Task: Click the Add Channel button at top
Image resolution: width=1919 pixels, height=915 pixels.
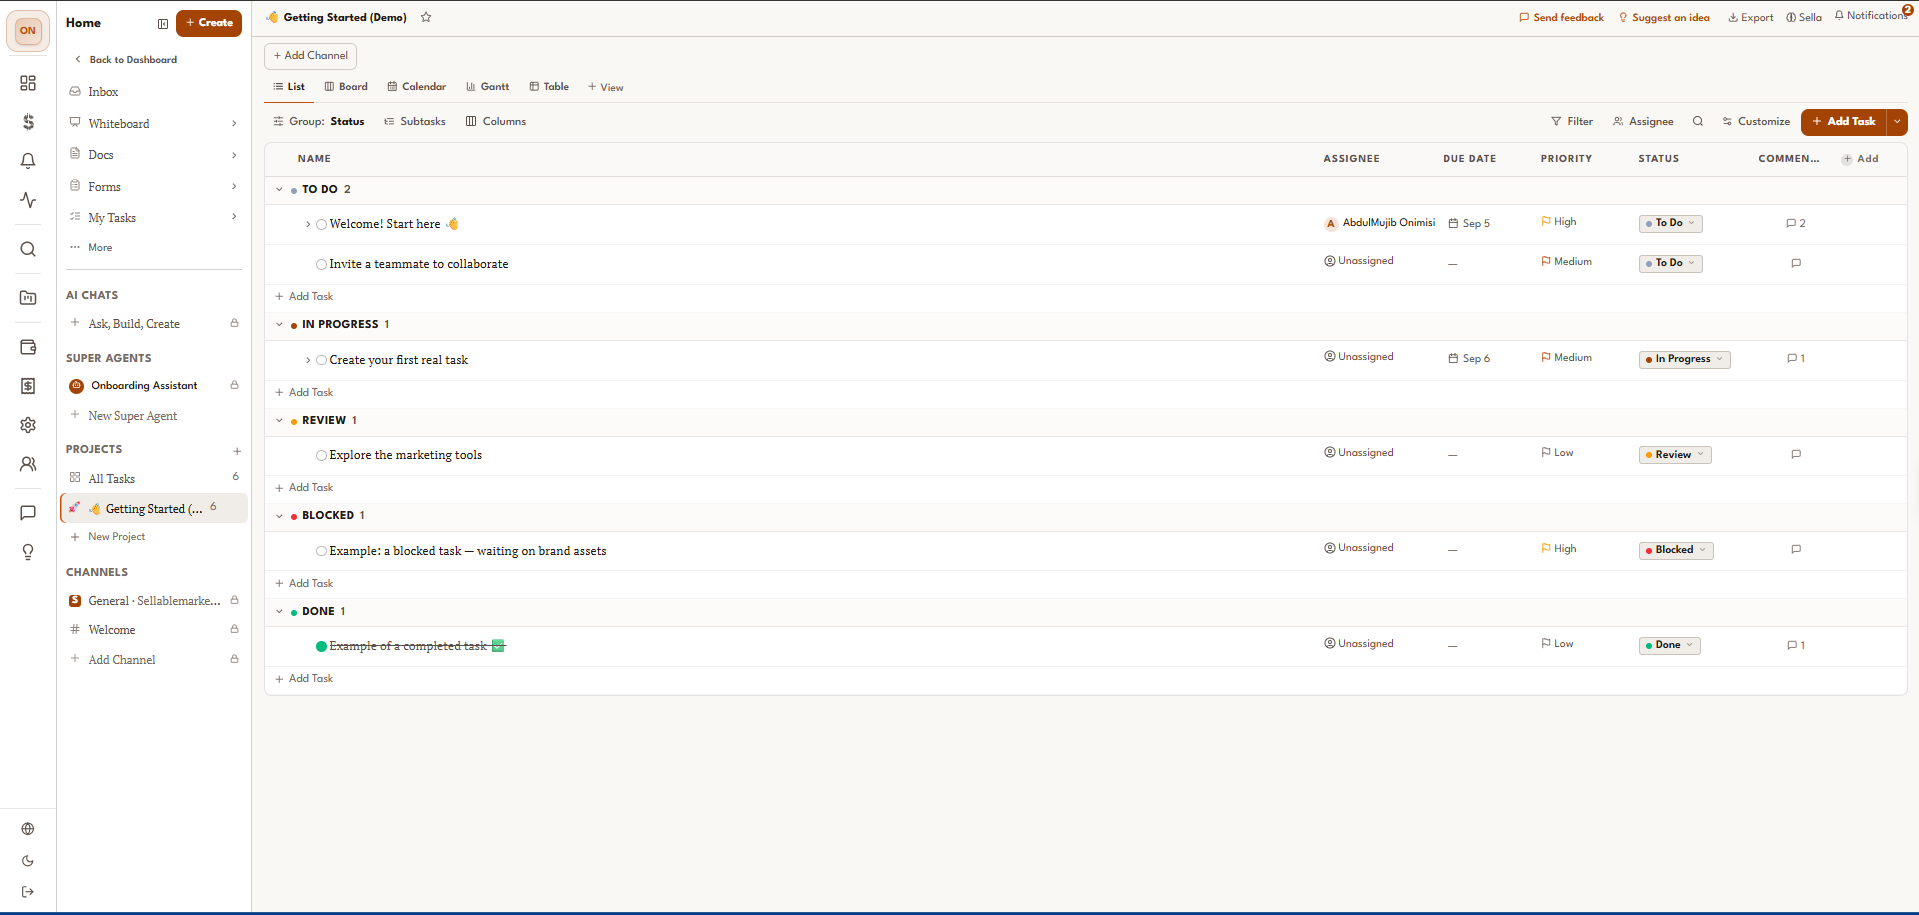Action: (x=311, y=56)
